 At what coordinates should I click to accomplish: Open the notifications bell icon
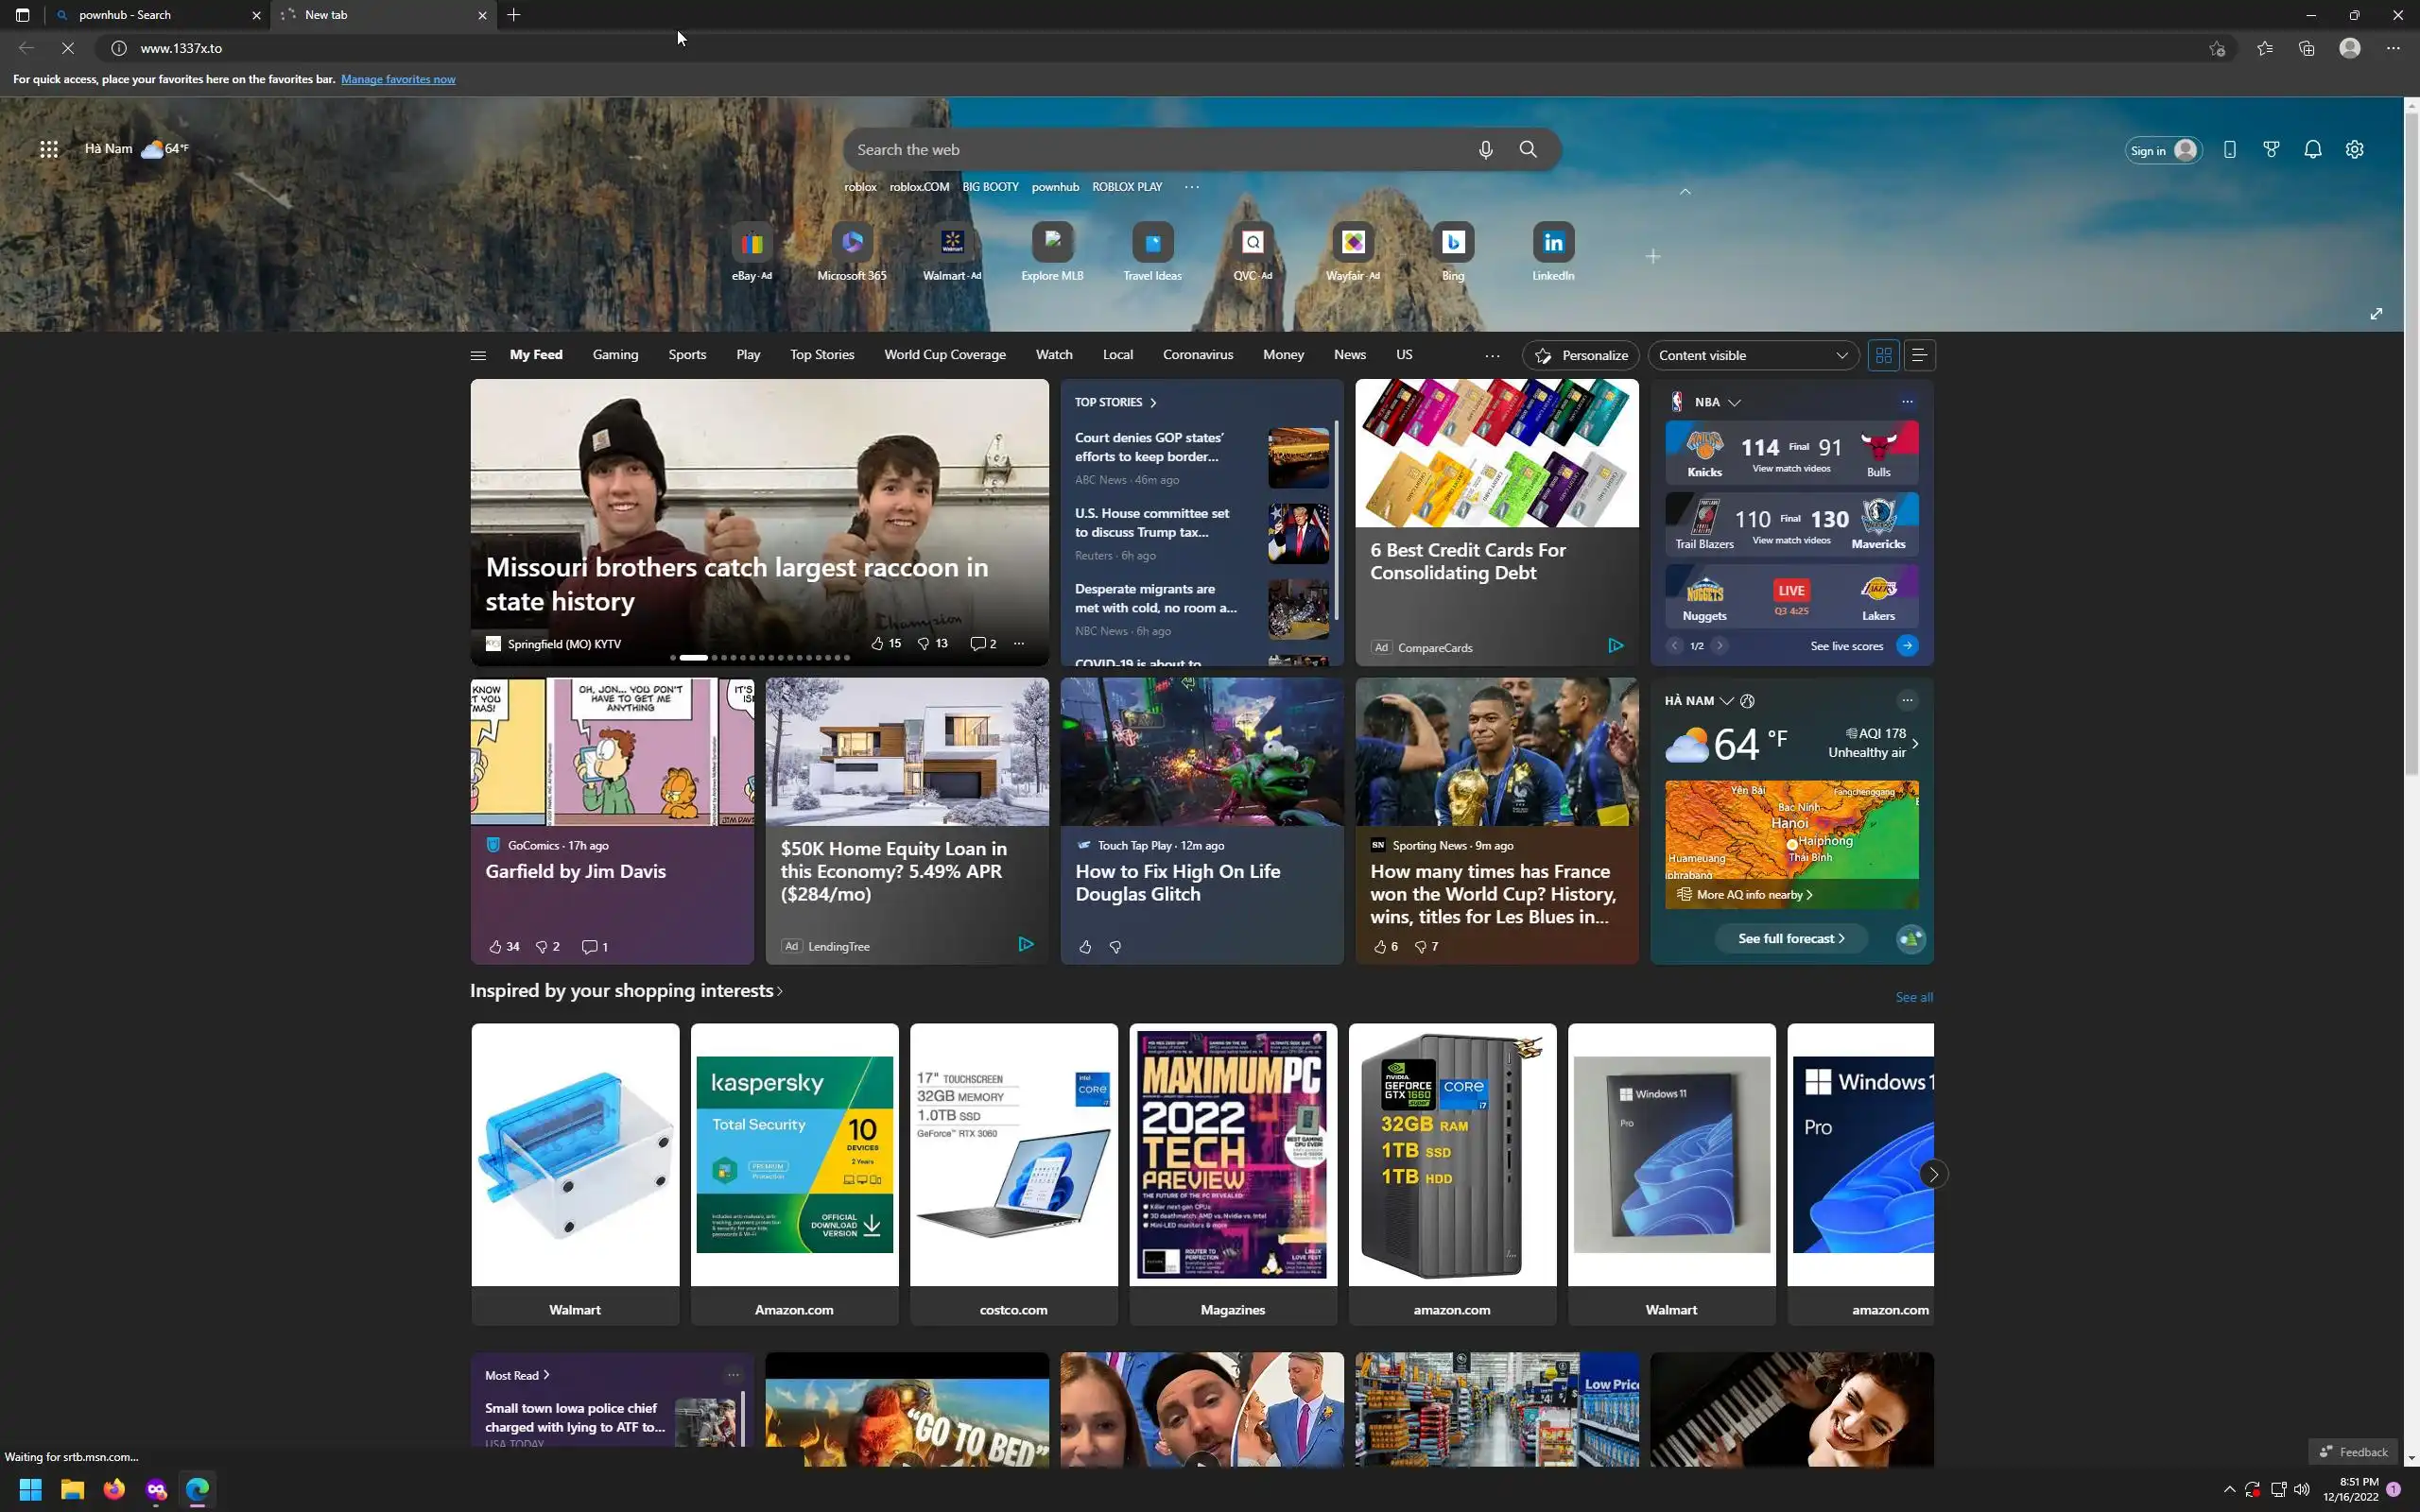click(x=2312, y=150)
